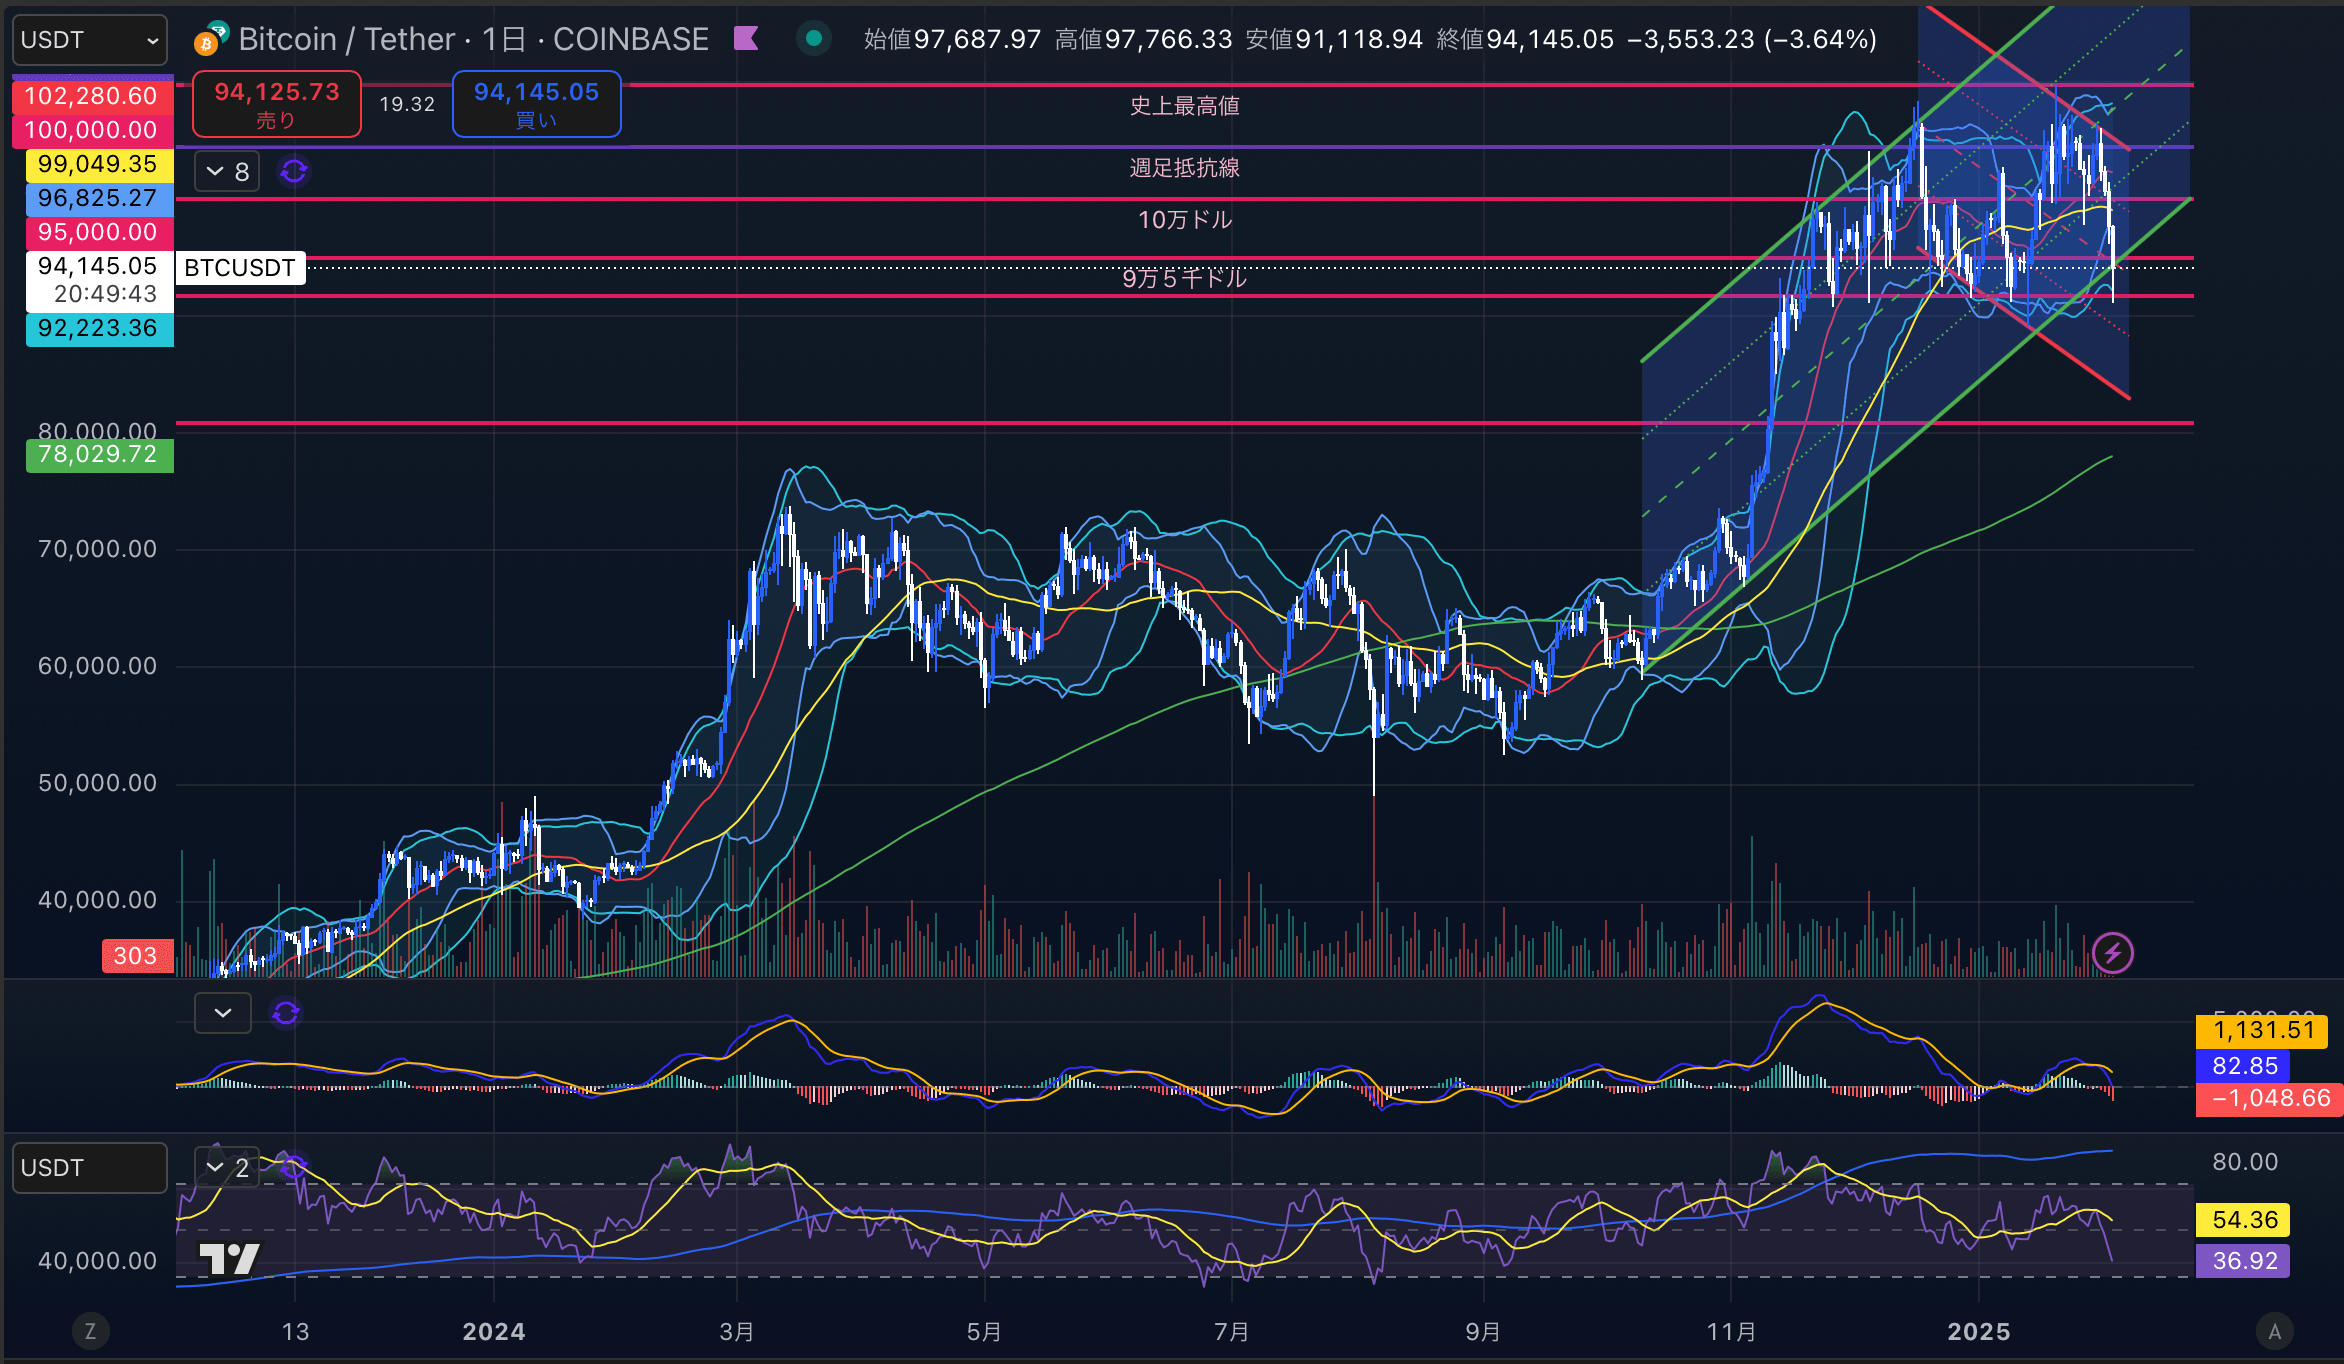Click the 11月 time axis label

coord(1731,1332)
